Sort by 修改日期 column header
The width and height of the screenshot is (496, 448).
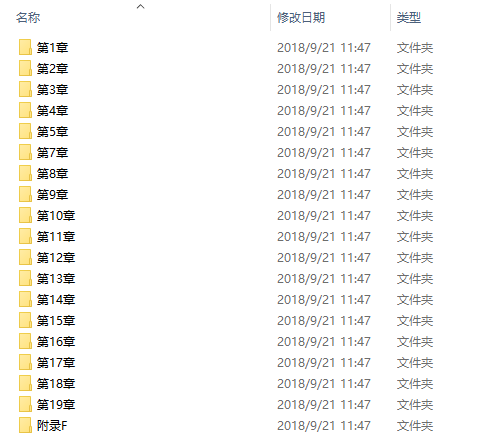coord(301,18)
